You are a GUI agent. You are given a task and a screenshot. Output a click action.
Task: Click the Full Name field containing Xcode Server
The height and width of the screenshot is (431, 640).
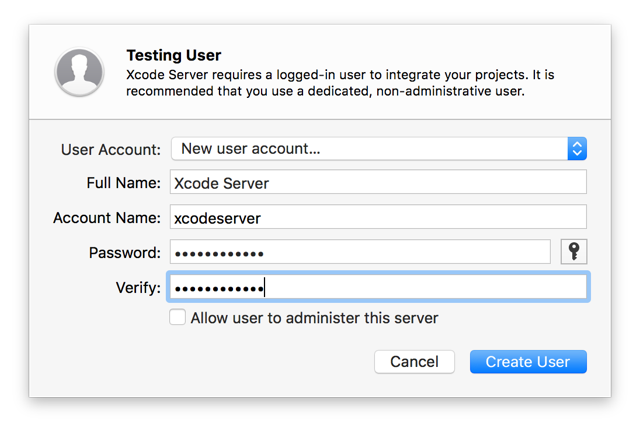point(377,183)
